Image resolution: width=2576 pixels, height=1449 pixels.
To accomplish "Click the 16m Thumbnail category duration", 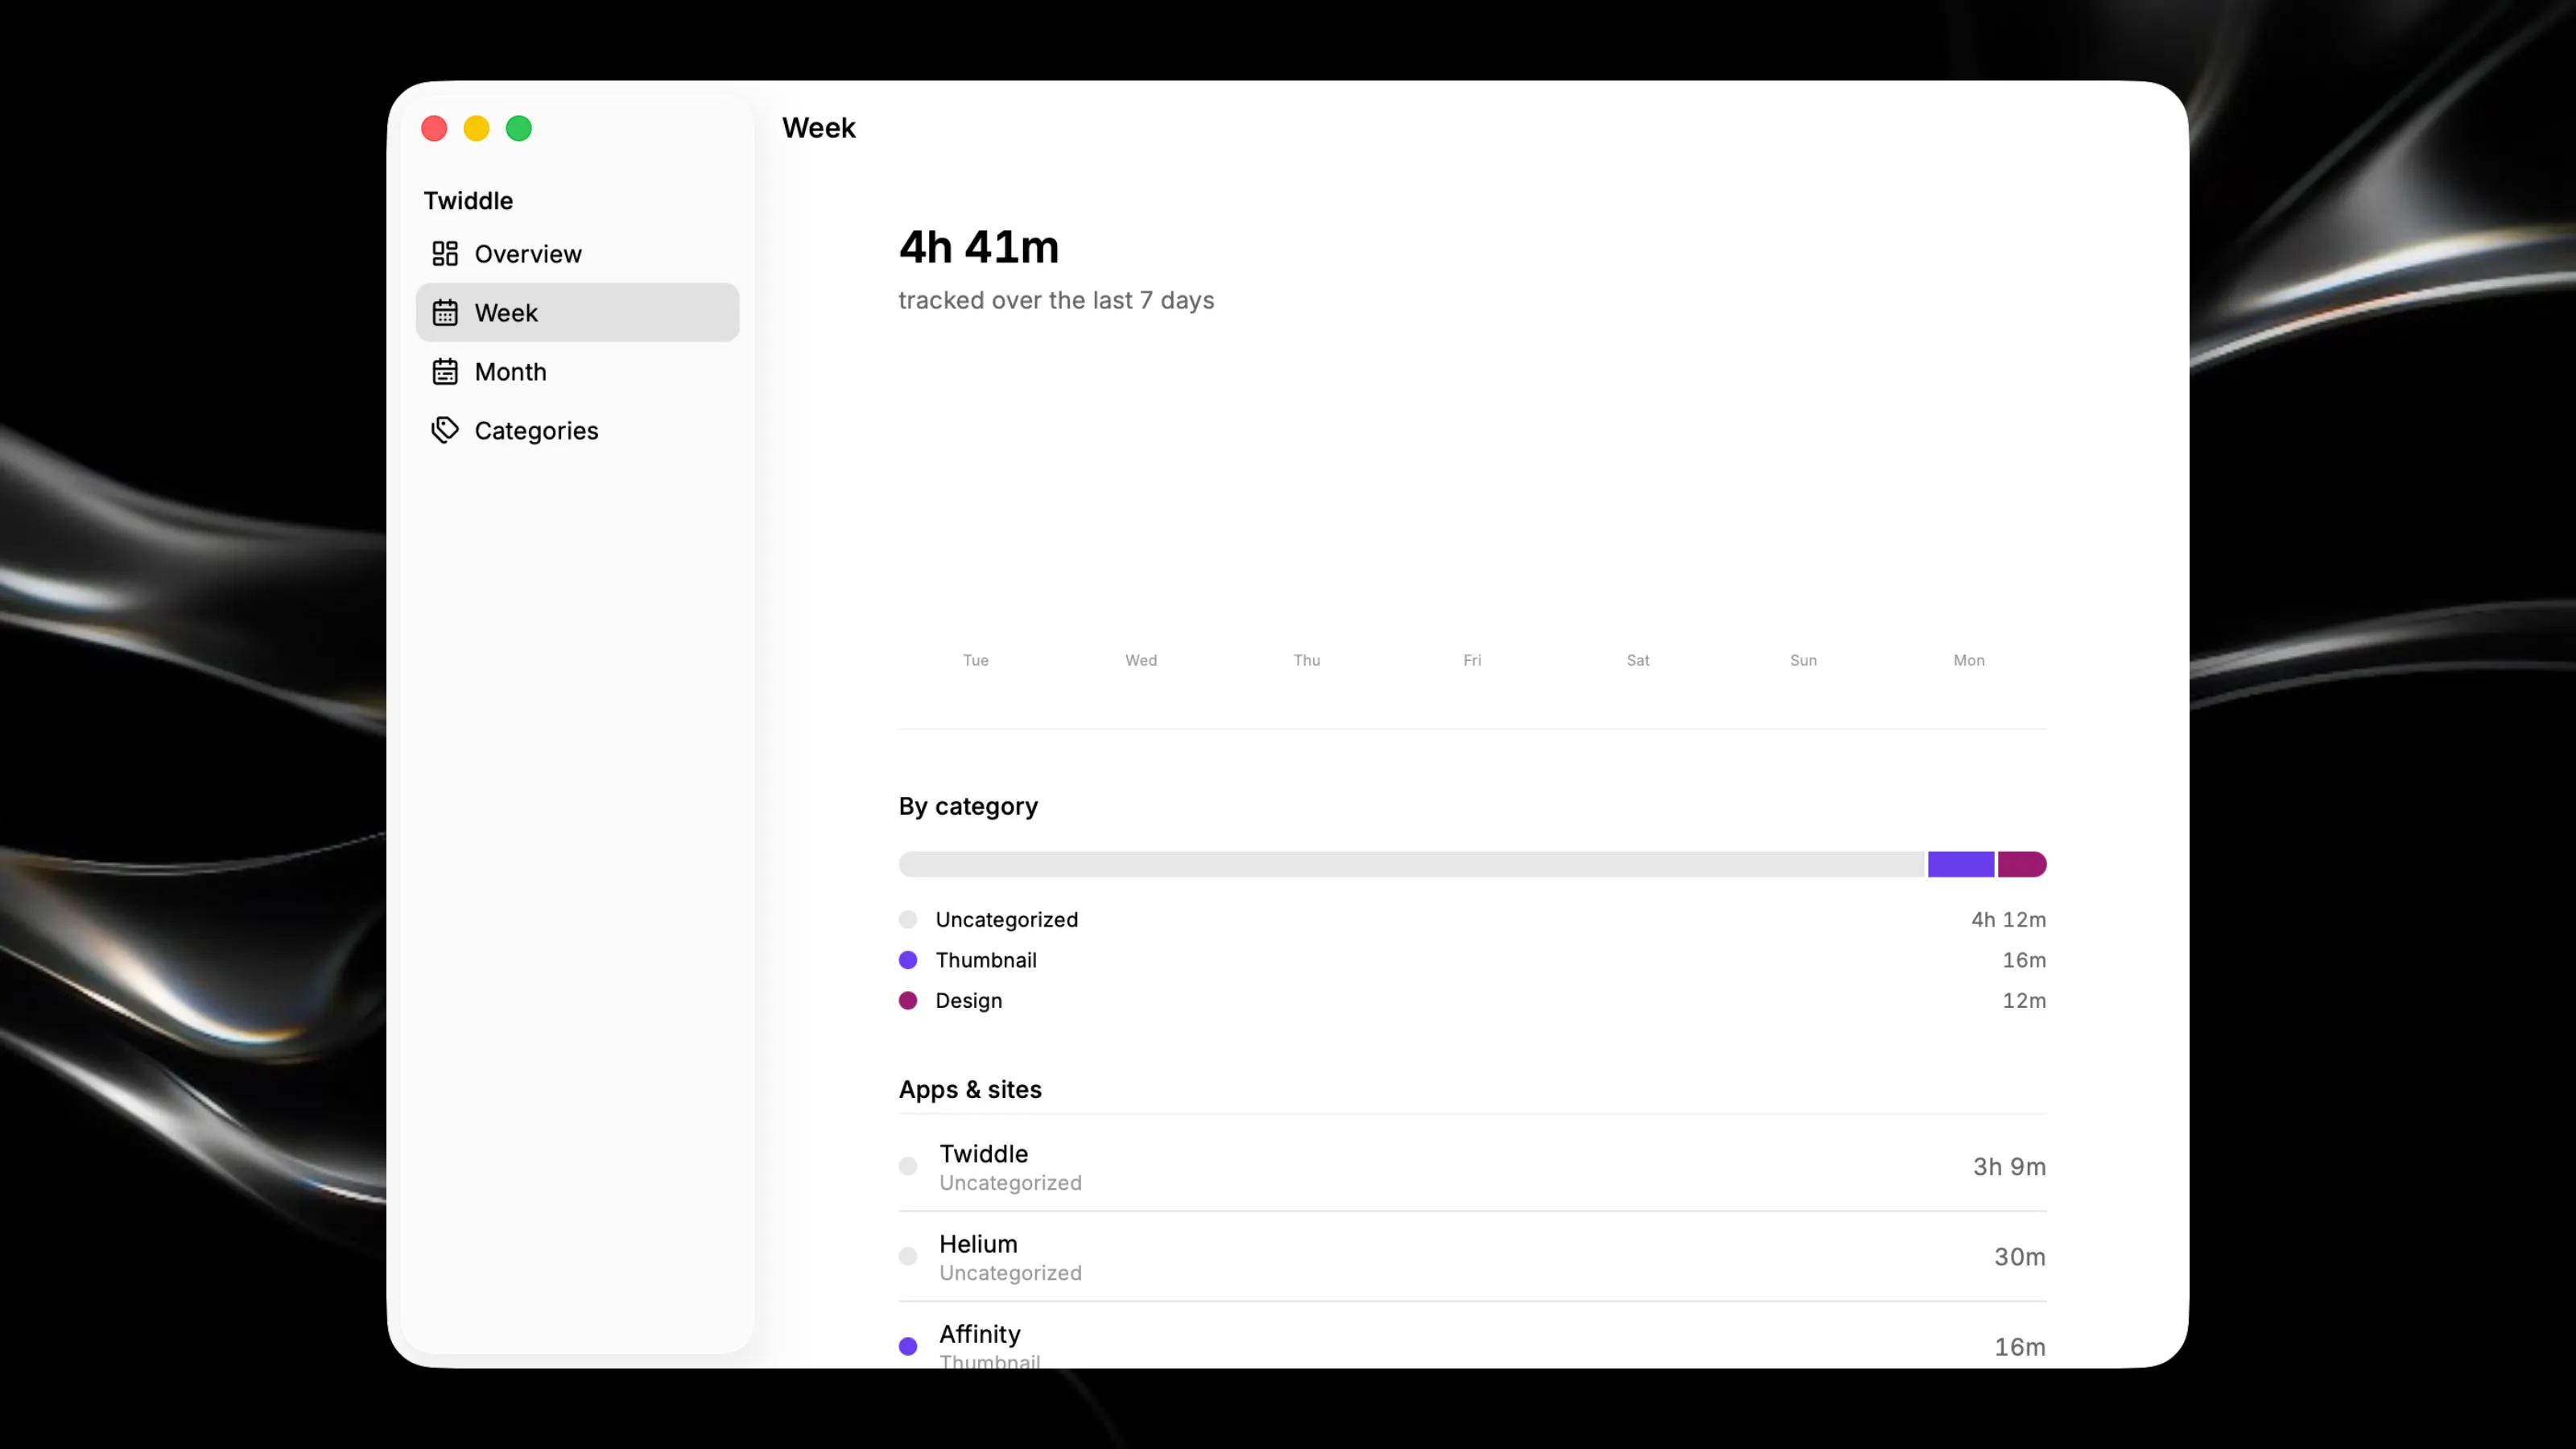I will pyautogui.click(x=2024, y=960).
